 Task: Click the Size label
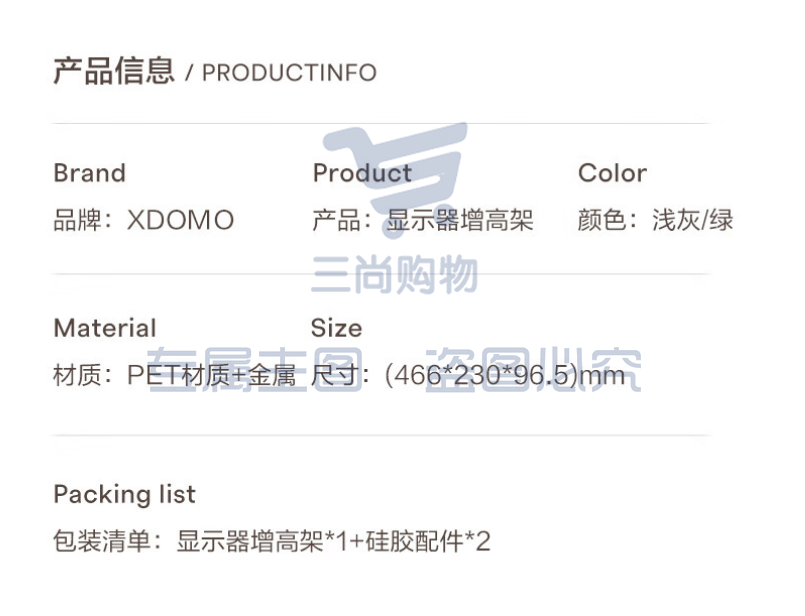pos(337,328)
